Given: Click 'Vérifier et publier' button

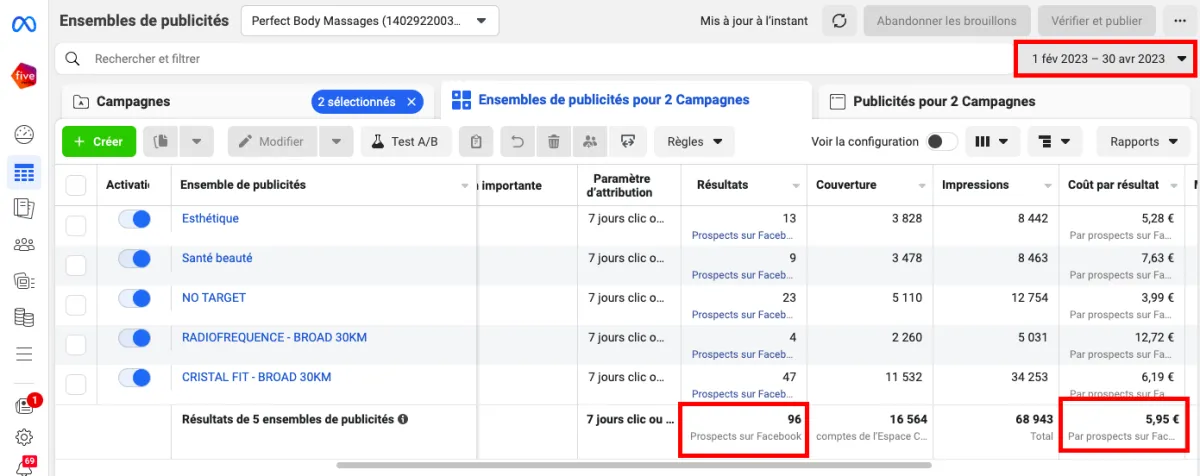Looking at the screenshot, I should (x=1097, y=21).
